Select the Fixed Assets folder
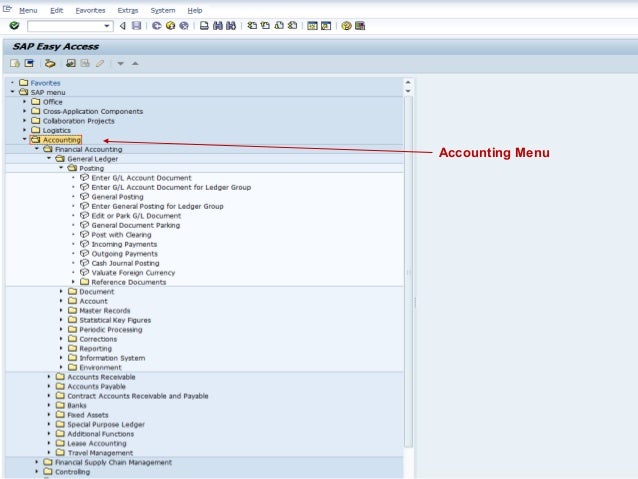The width and height of the screenshot is (638, 479). click(x=87, y=415)
